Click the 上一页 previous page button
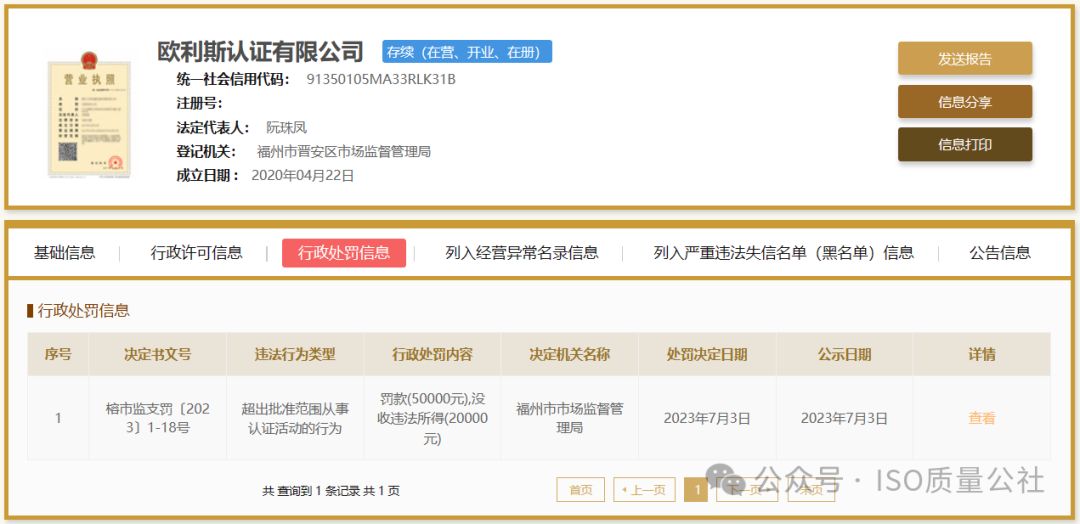Image resolution: width=1080 pixels, height=524 pixels. click(644, 490)
